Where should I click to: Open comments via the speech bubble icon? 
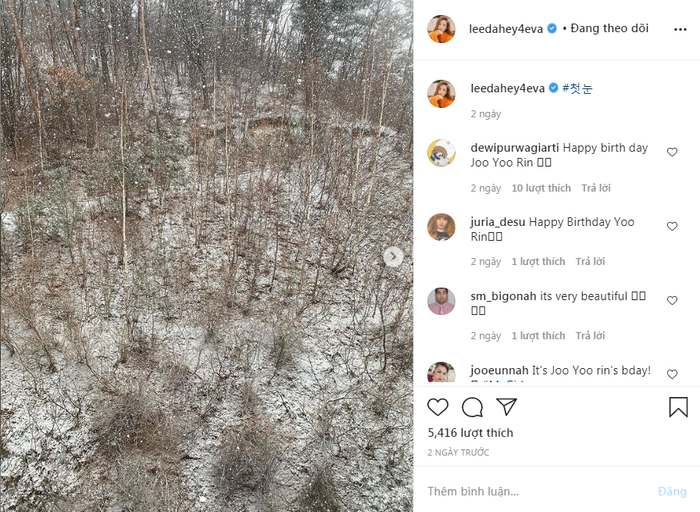coord(472,407)
